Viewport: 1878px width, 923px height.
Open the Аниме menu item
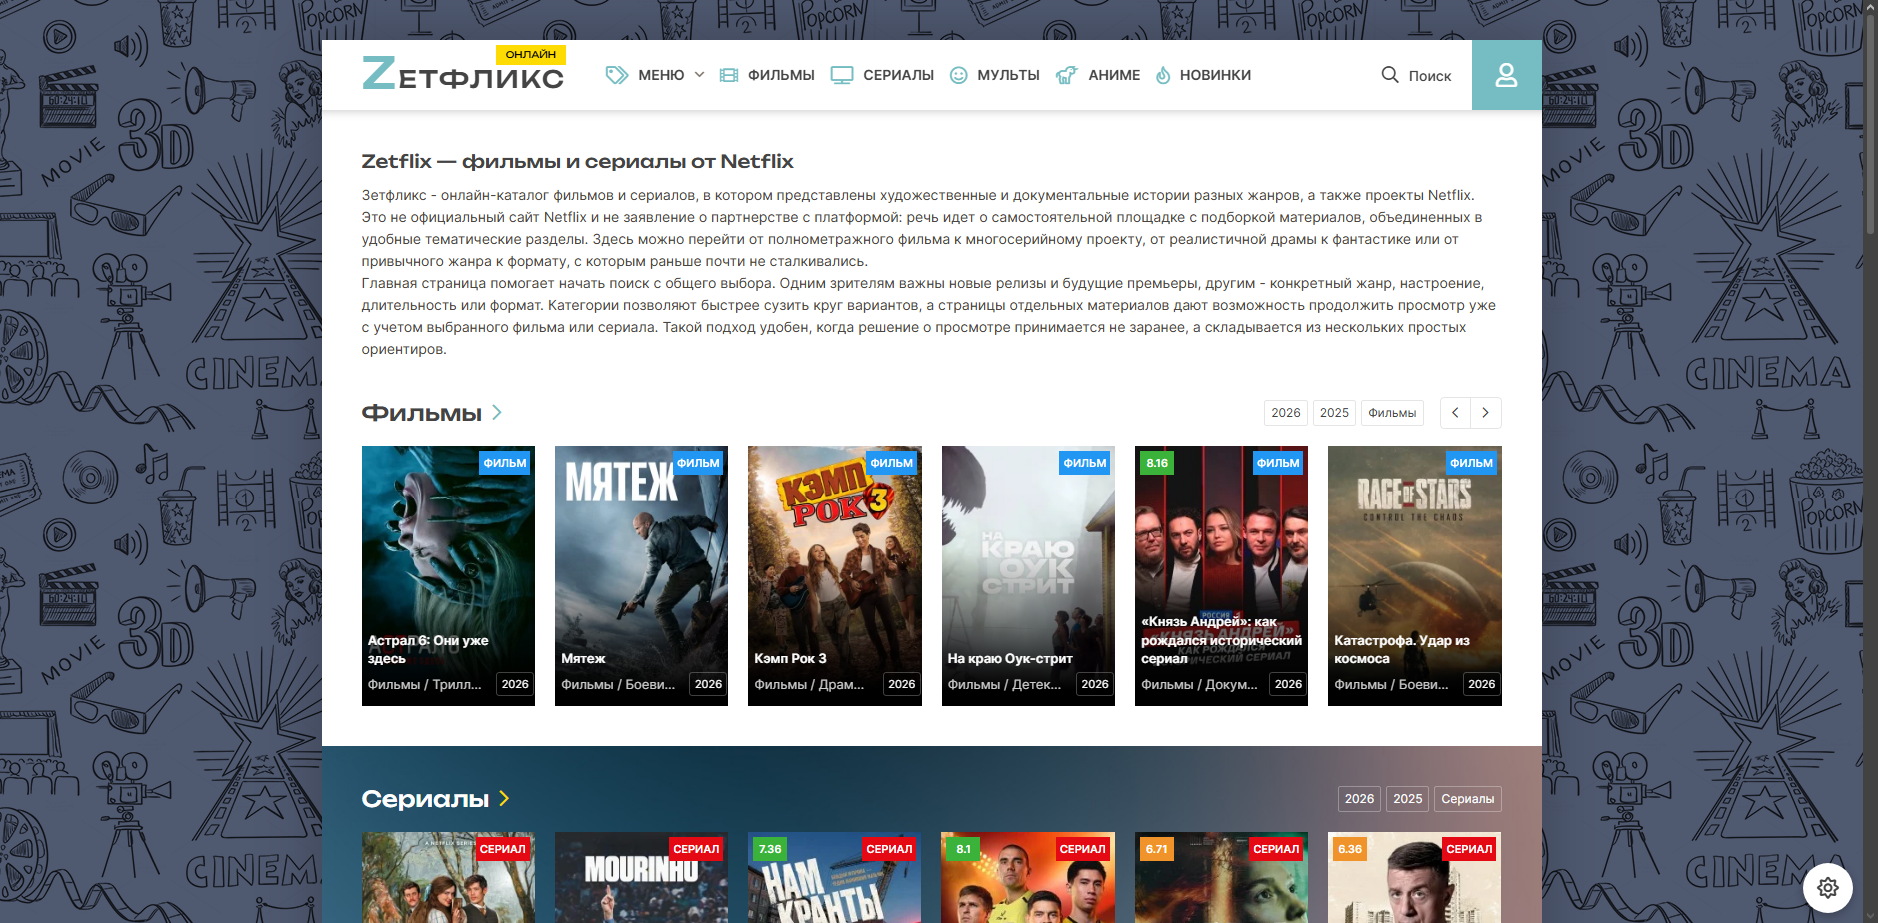point(1114,75)
